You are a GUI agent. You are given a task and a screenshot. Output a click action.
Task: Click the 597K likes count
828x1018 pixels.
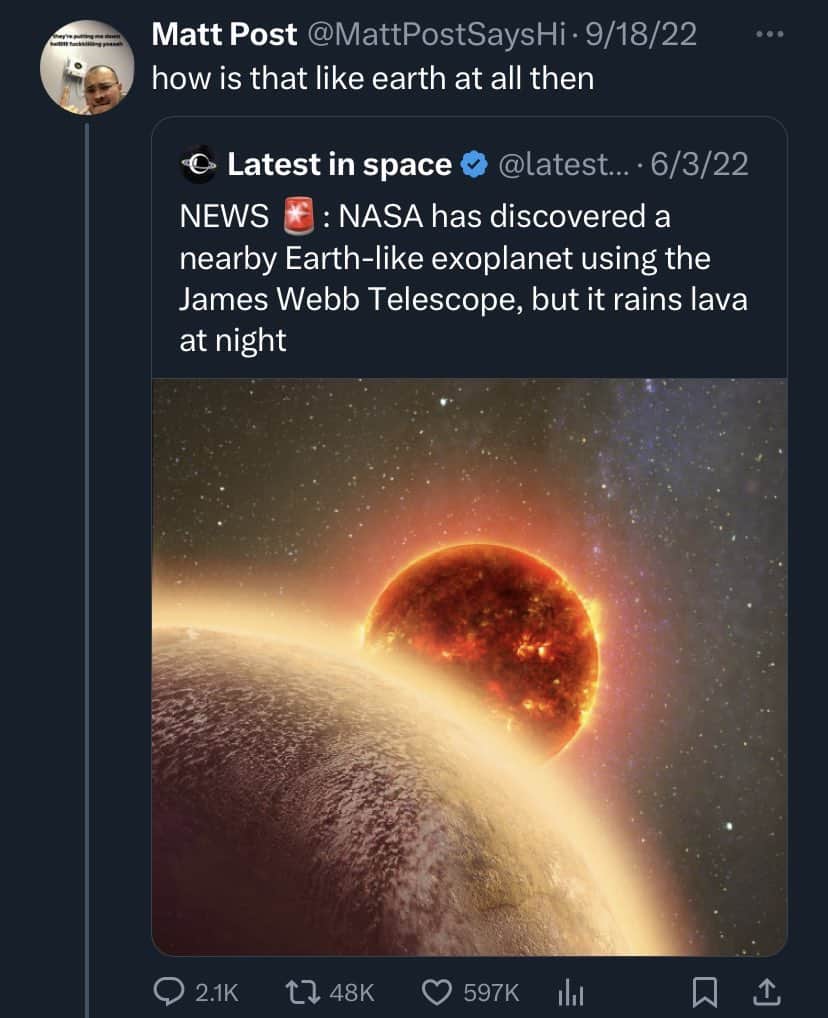click(492, 991)
